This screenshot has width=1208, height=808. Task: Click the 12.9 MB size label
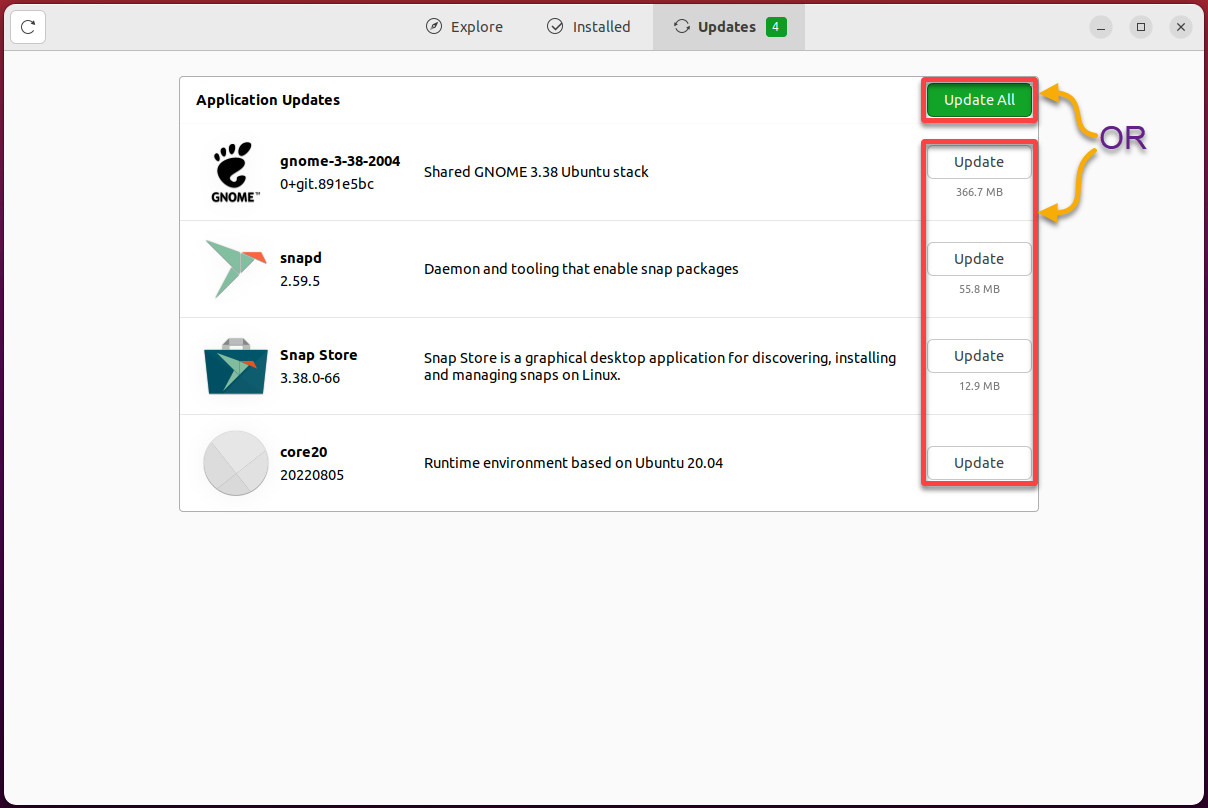979,386
